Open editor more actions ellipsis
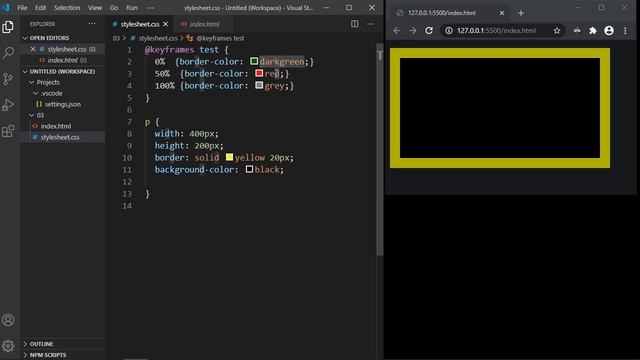The width and height of the screenshot is (640, 360). point(370,24)
